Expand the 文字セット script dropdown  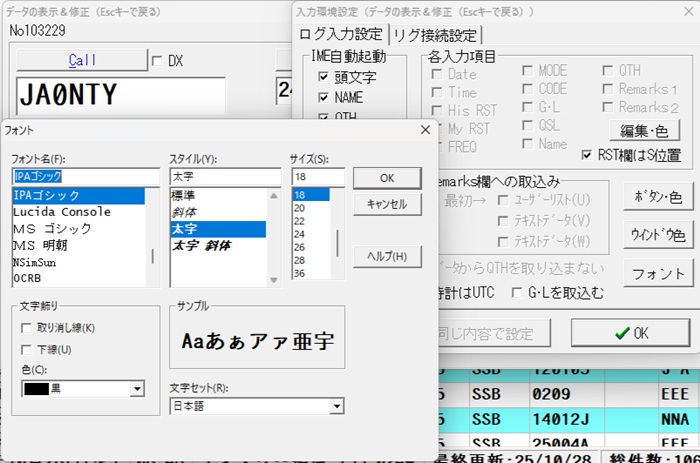[x=337, y=407]
